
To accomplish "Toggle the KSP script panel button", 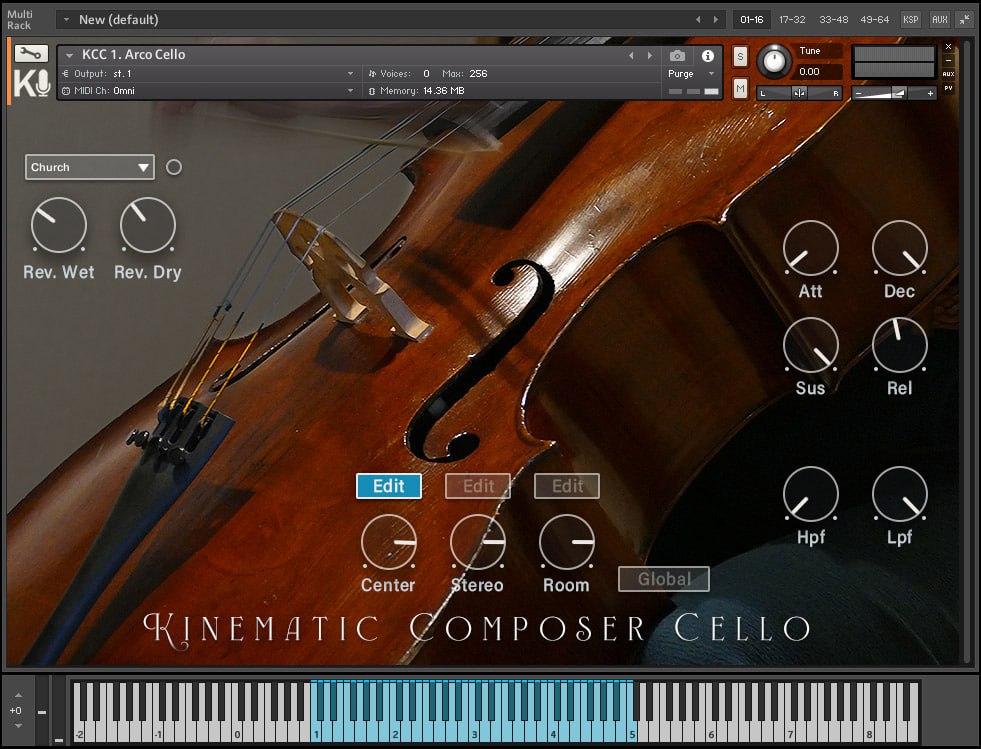I will pos(910,19).
